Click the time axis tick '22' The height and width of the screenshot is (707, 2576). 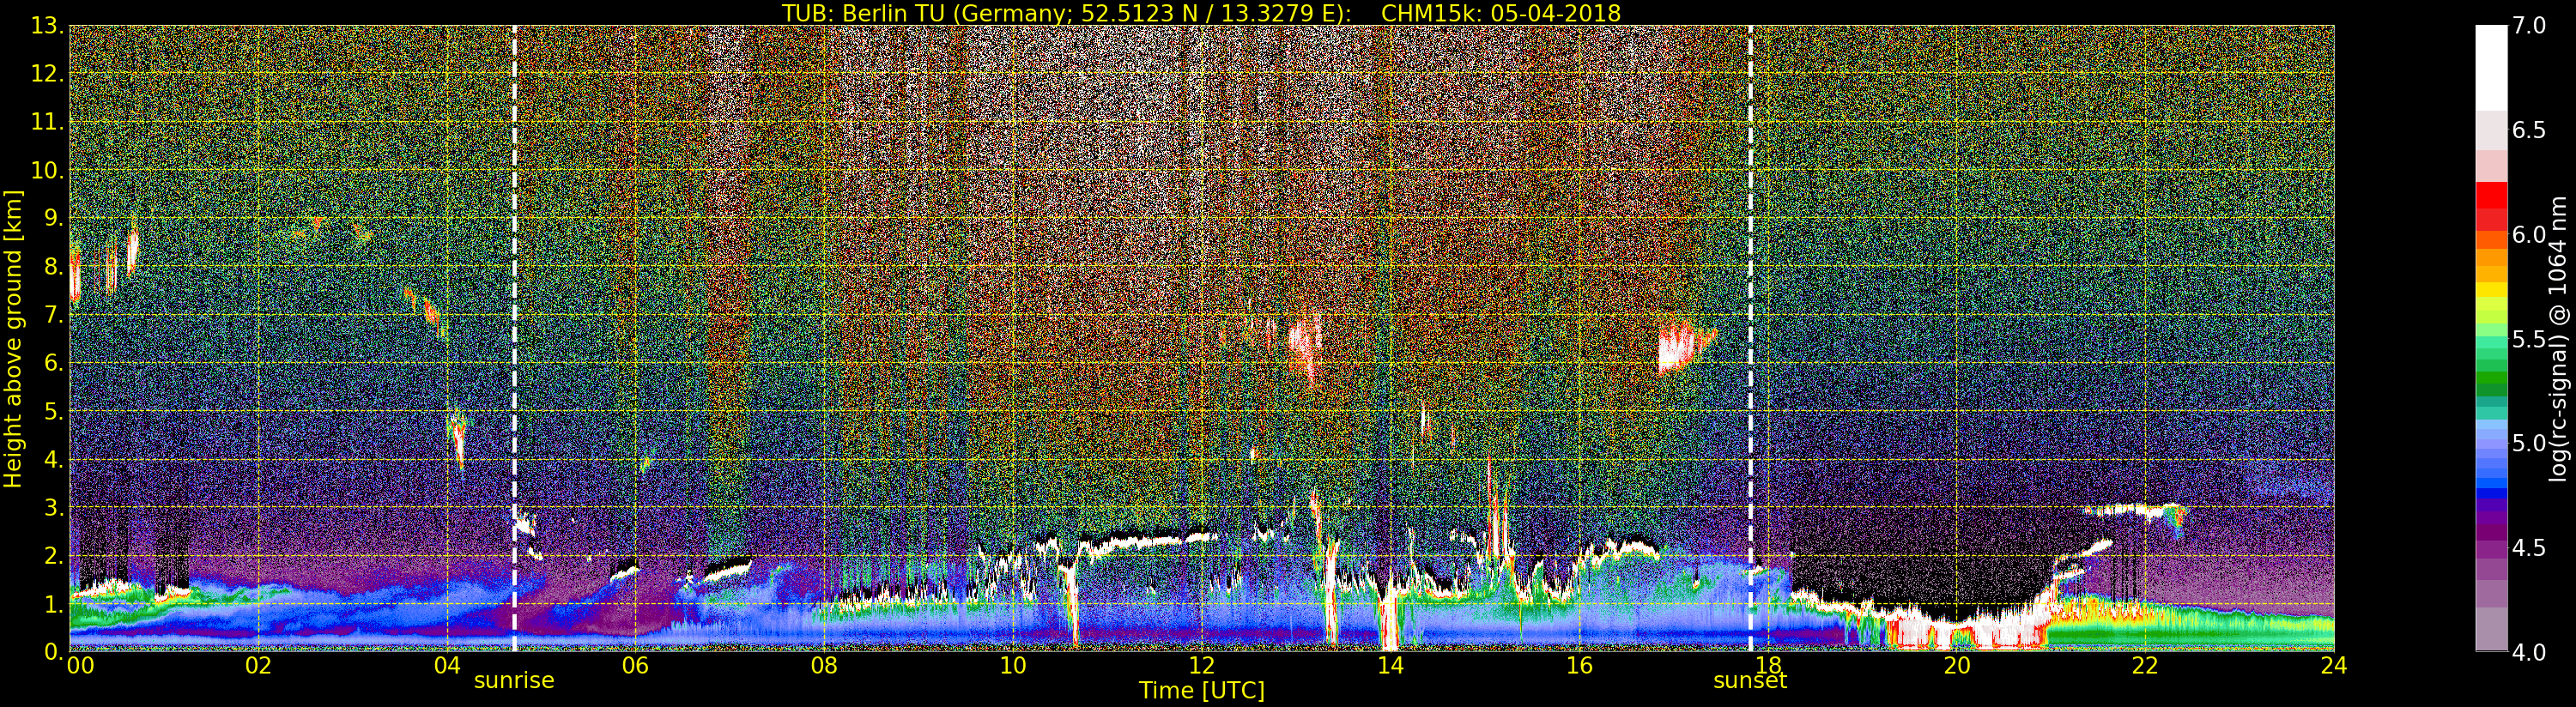click(x=2145, y=666)
